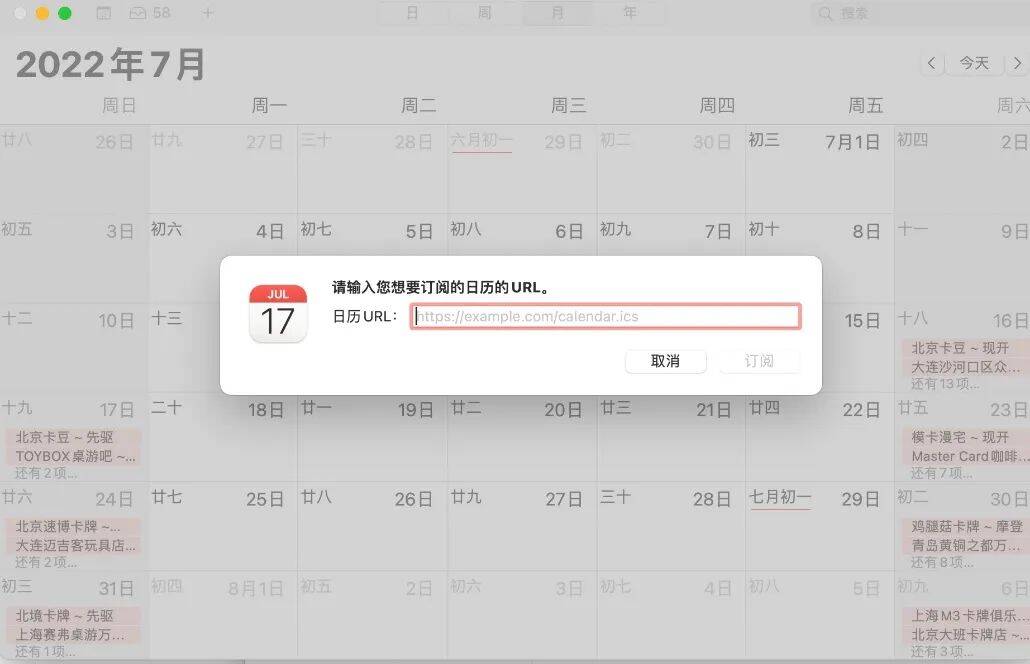Click the 搜索 search field
Viewport: 1030px width, 664px height.
pos(921,14)
